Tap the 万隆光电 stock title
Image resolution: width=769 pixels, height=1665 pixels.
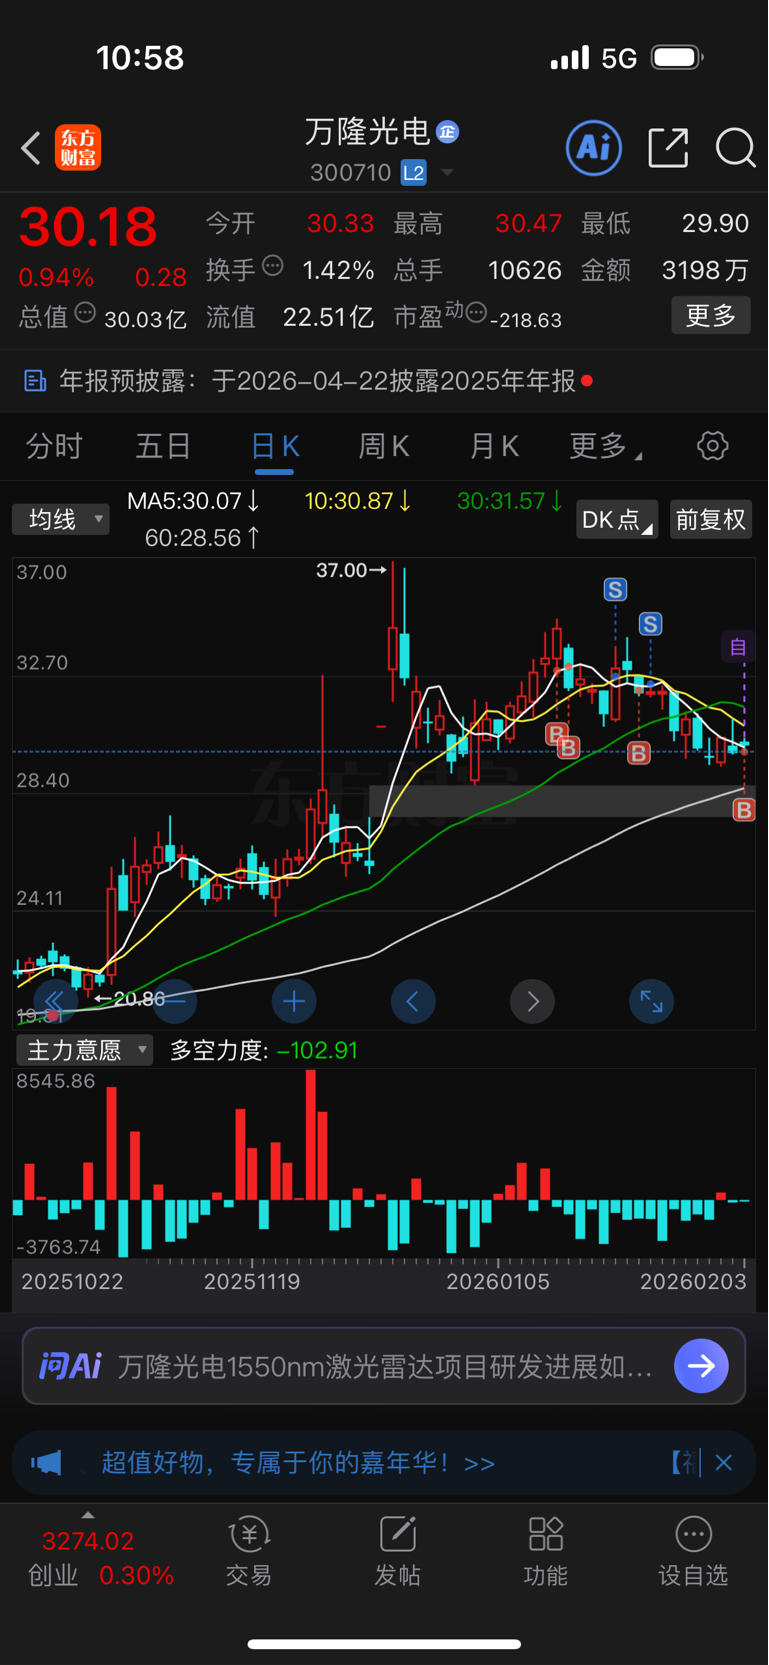[367, 131]
